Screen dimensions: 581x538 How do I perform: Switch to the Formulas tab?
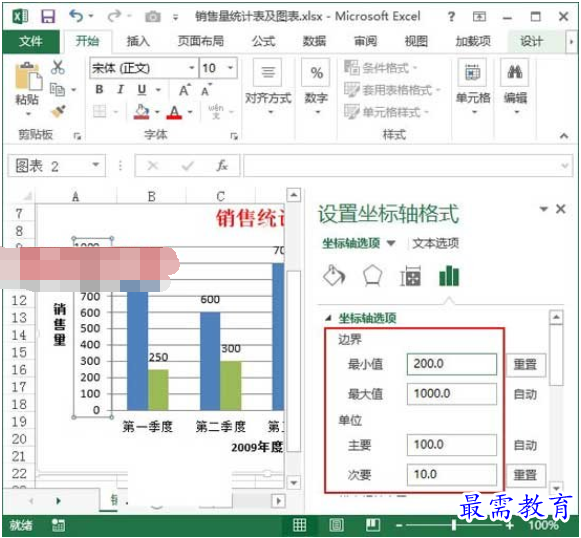pos(263,41)
